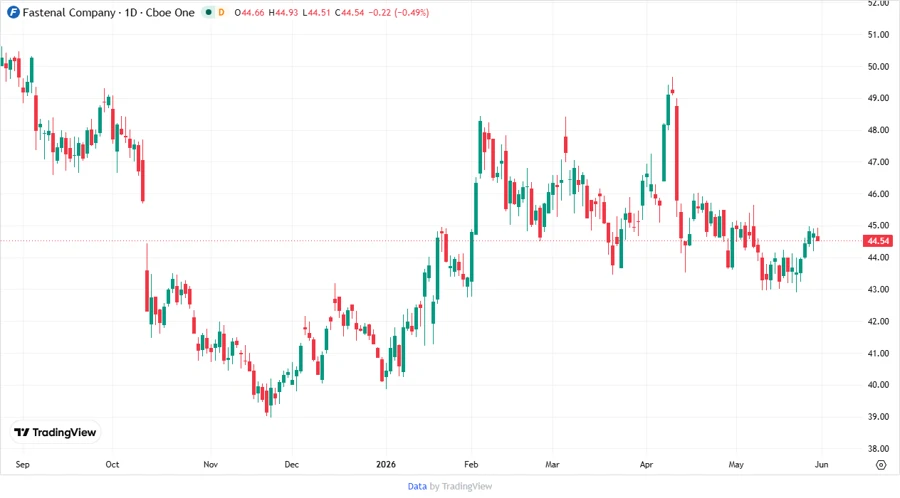
Task: Open chart settings gear icon
Action: 881,465
